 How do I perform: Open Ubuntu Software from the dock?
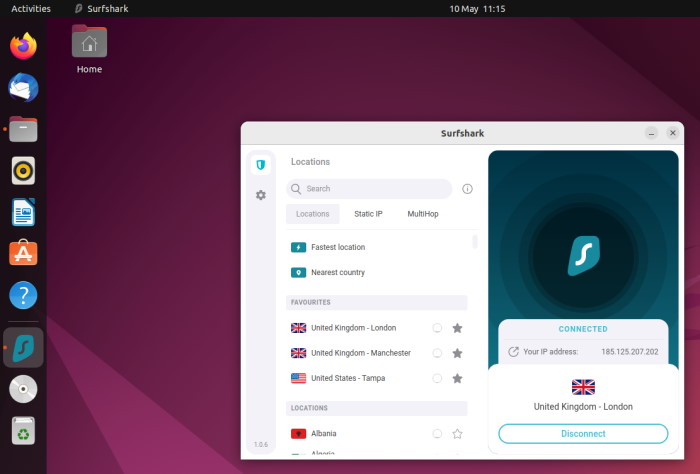[23, 253]
